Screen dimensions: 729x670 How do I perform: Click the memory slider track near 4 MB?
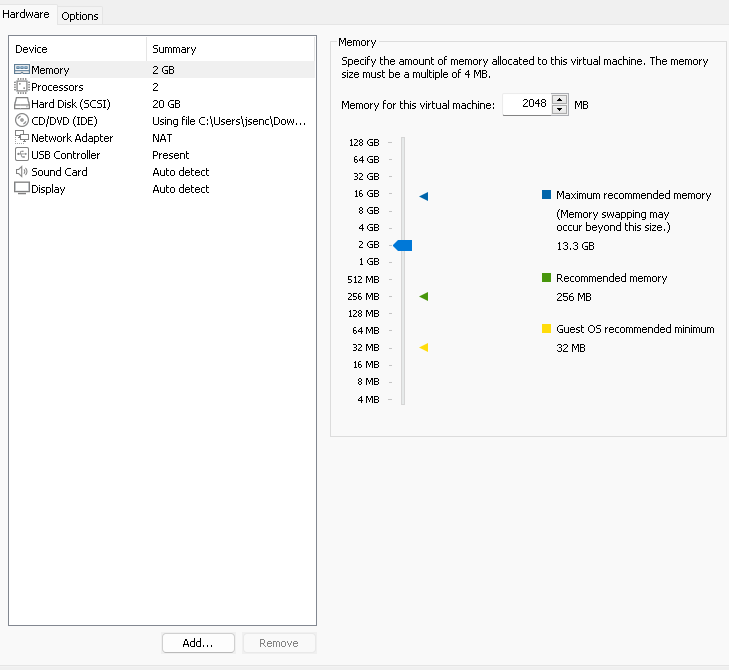click(x=403, y=399)
